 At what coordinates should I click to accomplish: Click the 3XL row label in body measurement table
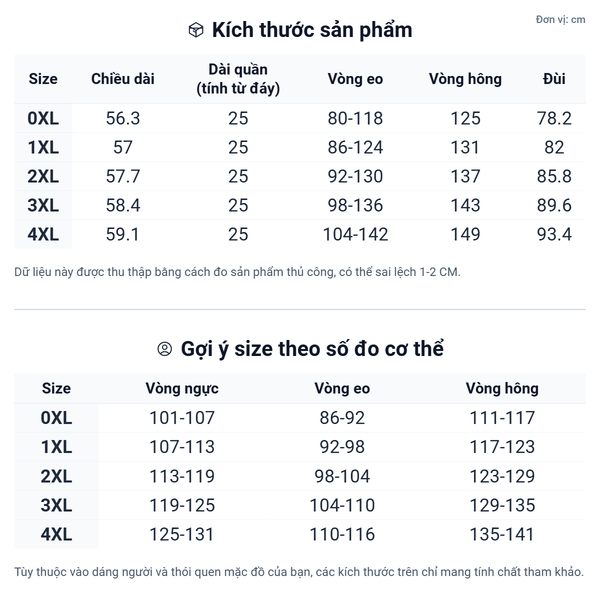tap(56, 506)
